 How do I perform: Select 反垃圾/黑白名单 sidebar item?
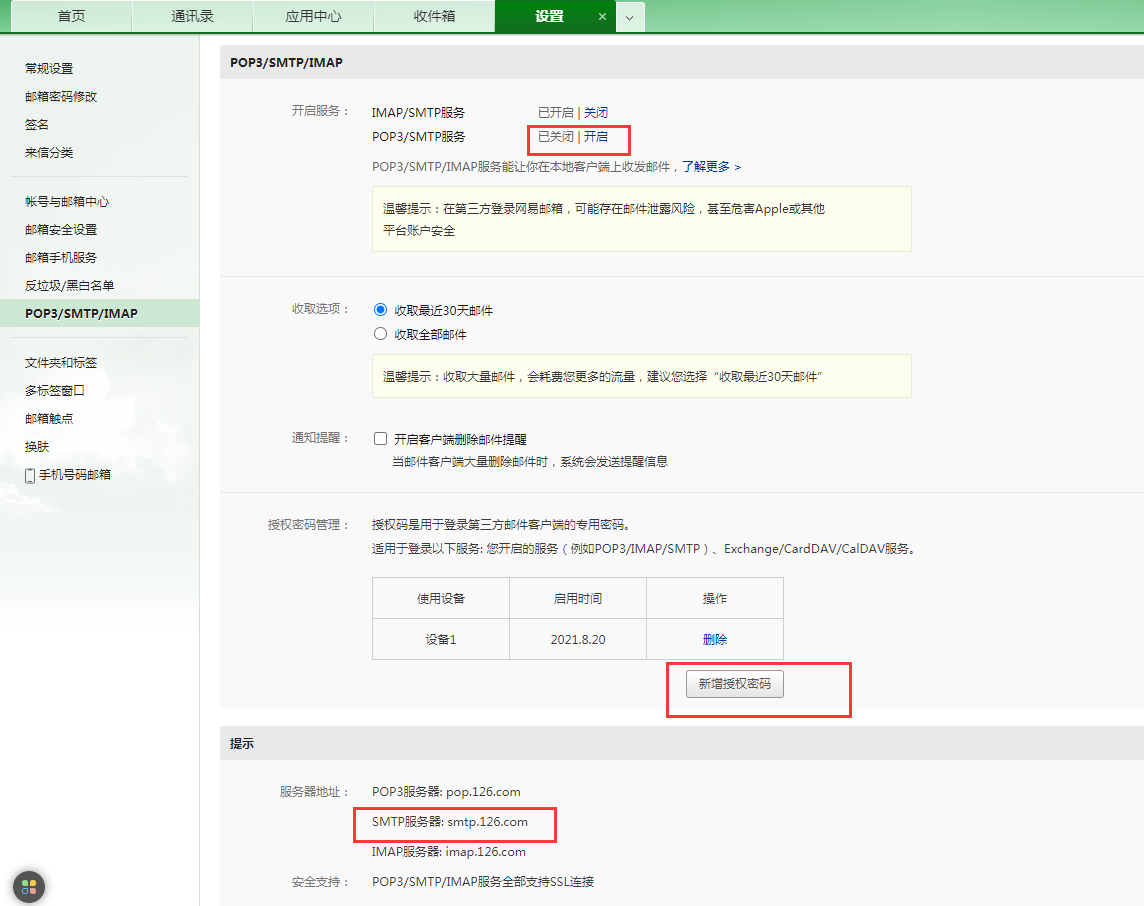[x=69, y=285]
